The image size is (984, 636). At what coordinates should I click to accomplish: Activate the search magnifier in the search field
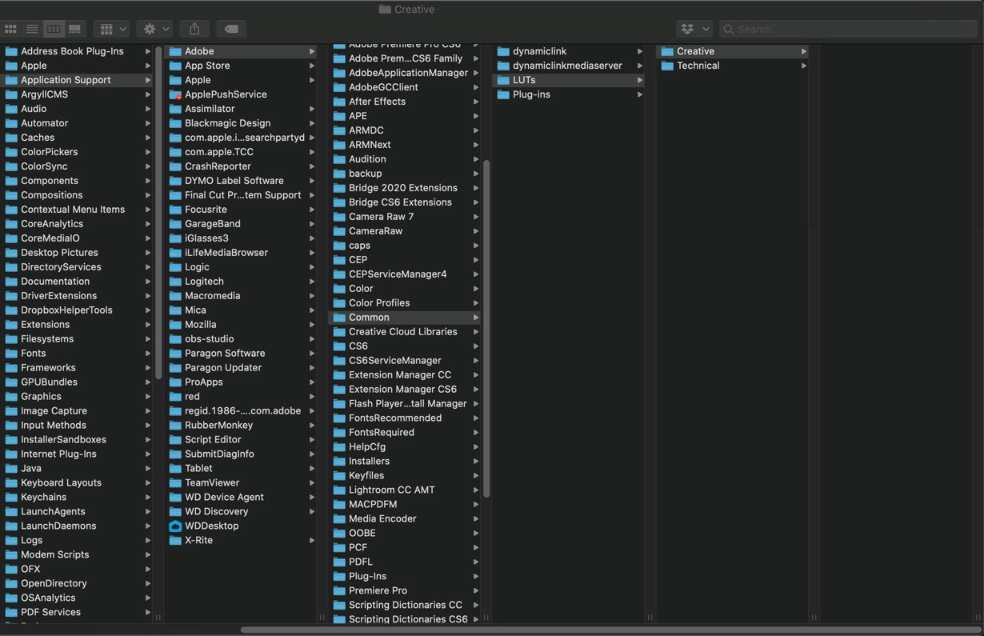[x=728, y=28]
